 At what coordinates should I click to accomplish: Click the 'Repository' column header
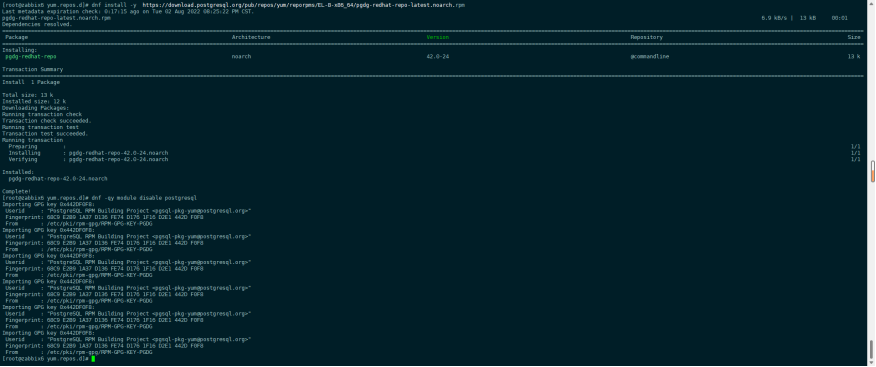(646, 37)
